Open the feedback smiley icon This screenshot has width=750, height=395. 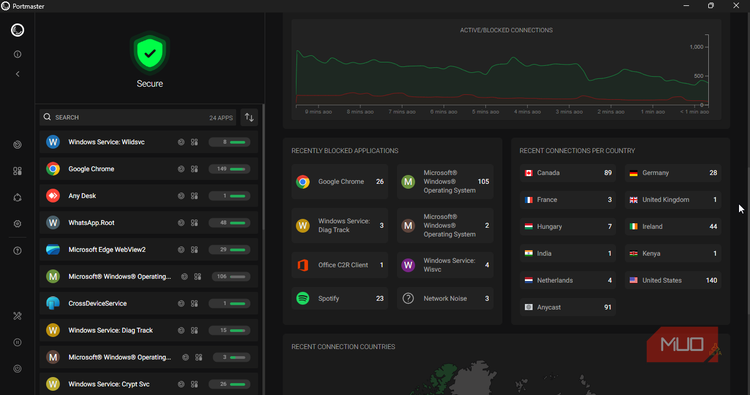click(x=17, y=369)
